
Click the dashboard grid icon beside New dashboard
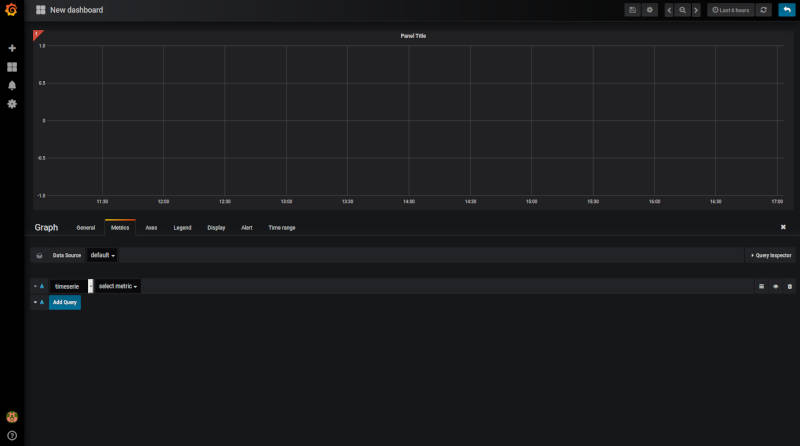[40, 10]
